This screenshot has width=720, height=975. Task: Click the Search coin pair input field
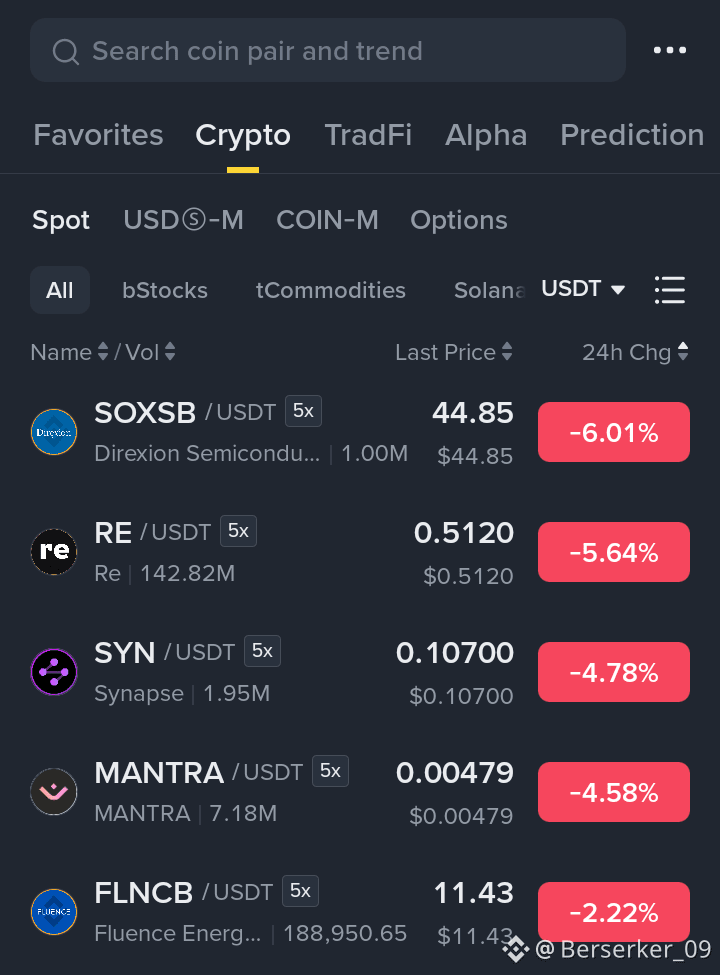[328, 50]
